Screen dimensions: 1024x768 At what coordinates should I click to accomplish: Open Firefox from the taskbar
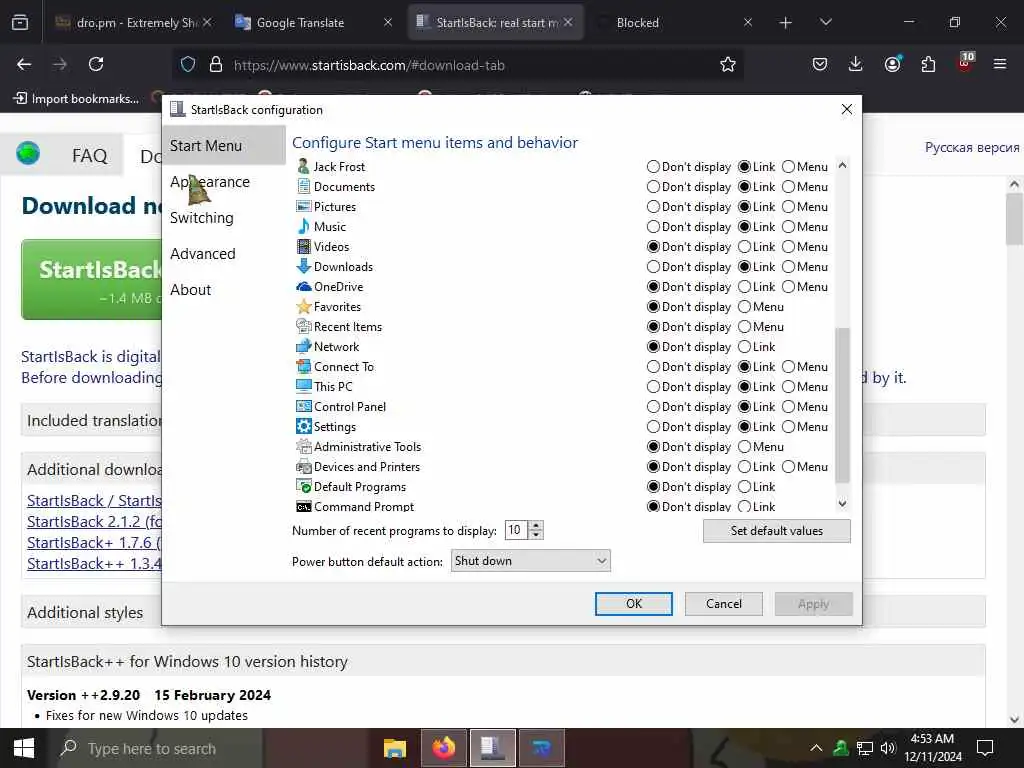444,748
